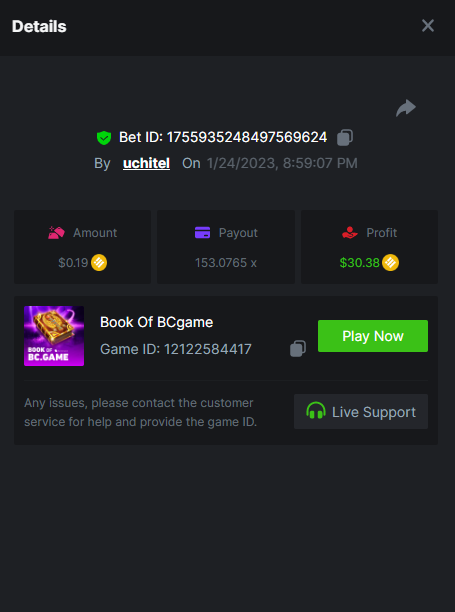Viewport: 455px width, 612px height.
Task: Share this bet via arrow icon
Action: (x=406, y=108)
